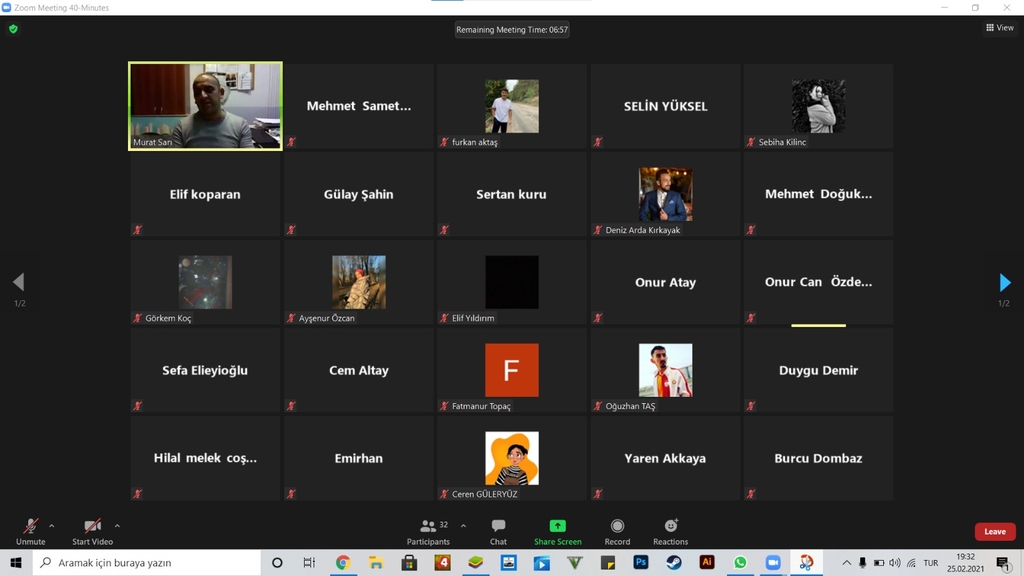Screen dimensions: 1024x576
Task: Start video with the camera button
Action: (x=92, y=529)
